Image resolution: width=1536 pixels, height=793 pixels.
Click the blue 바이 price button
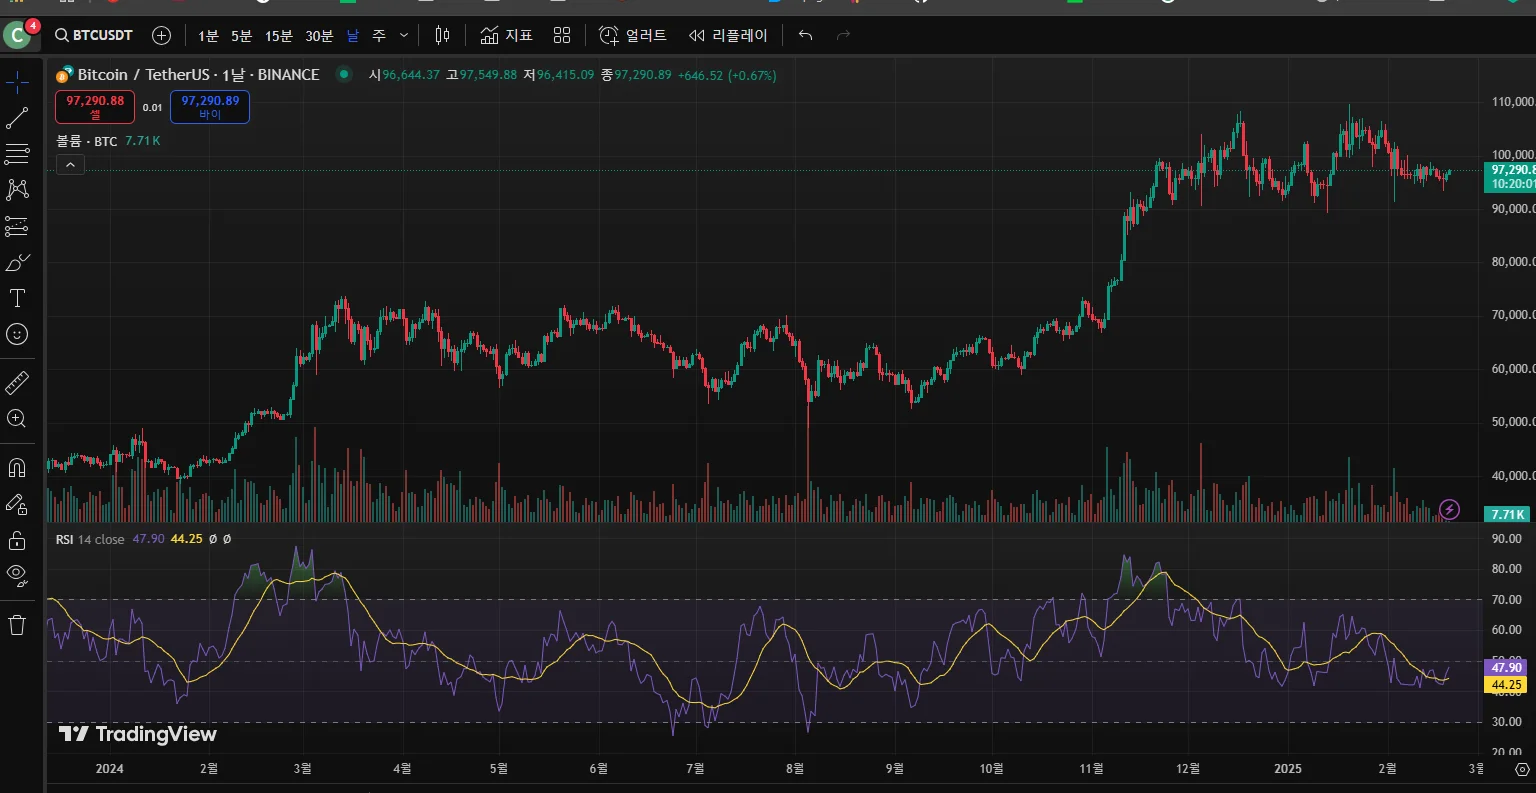210,107
